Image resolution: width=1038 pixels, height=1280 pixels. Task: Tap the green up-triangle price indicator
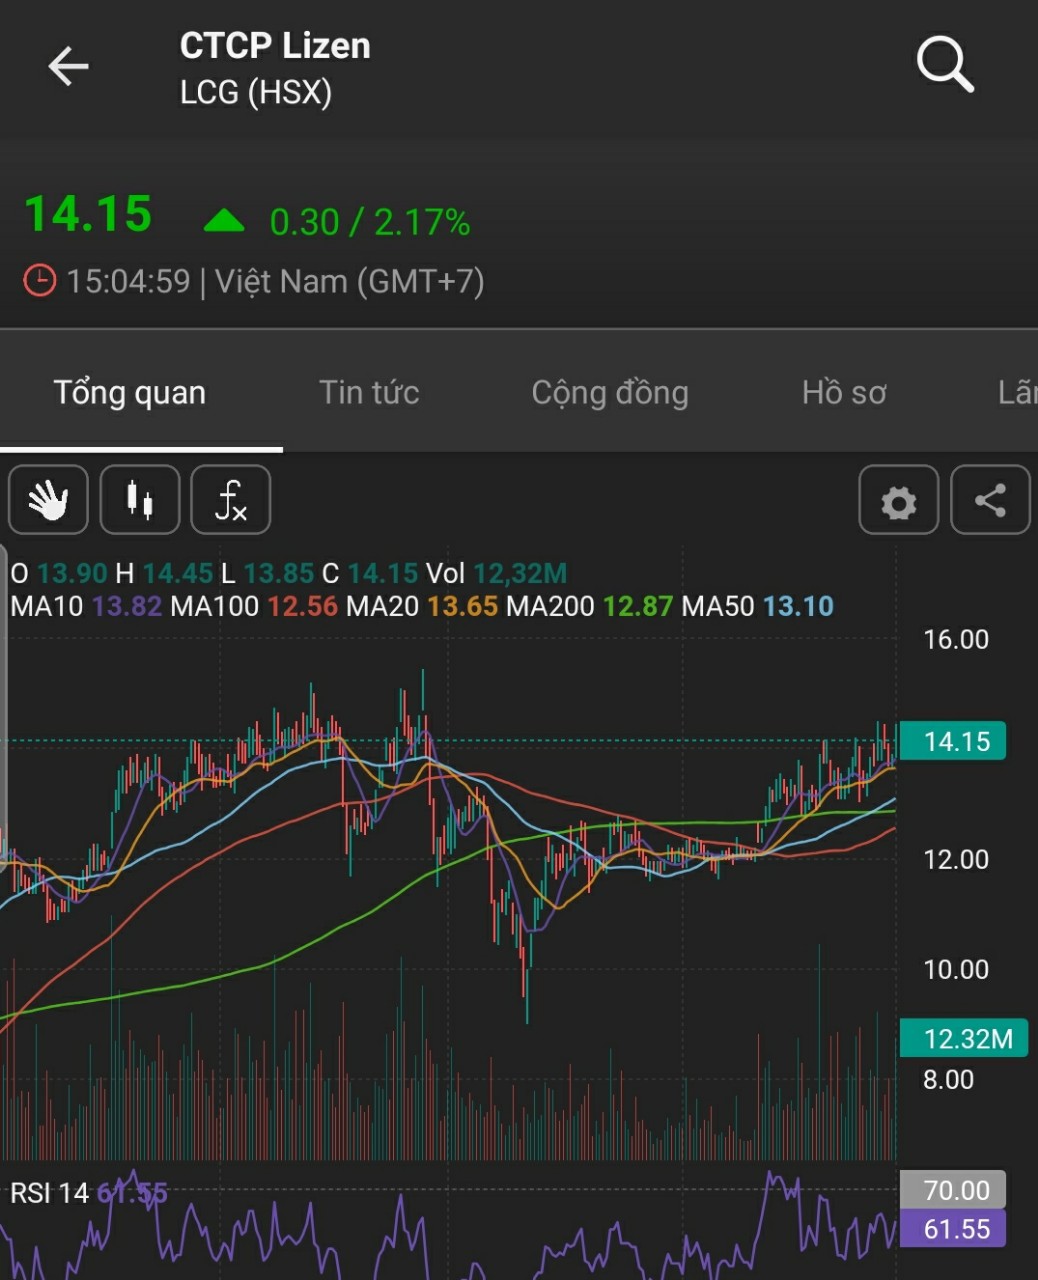[224, 221]
